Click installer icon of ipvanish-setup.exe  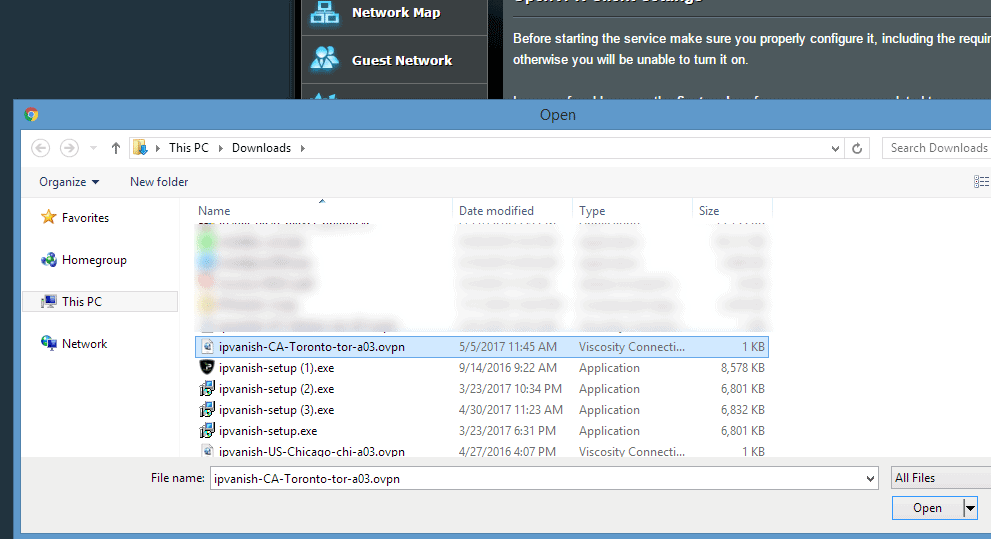point(207,430)
